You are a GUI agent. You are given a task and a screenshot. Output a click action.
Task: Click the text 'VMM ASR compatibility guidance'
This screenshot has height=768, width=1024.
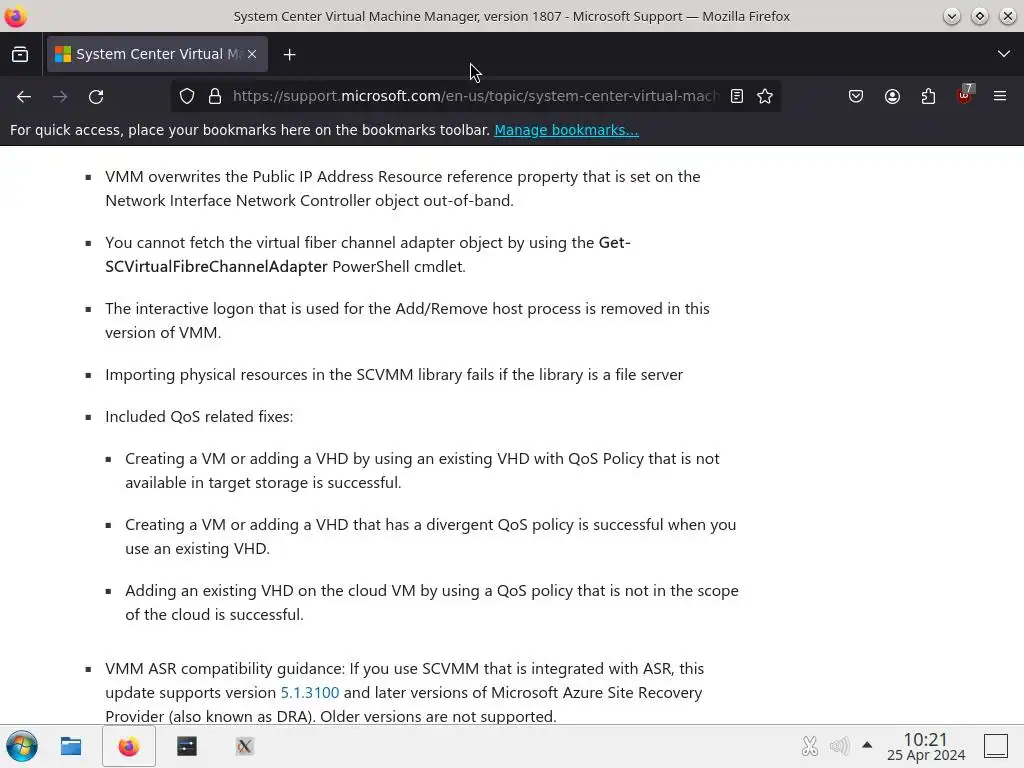225,669
